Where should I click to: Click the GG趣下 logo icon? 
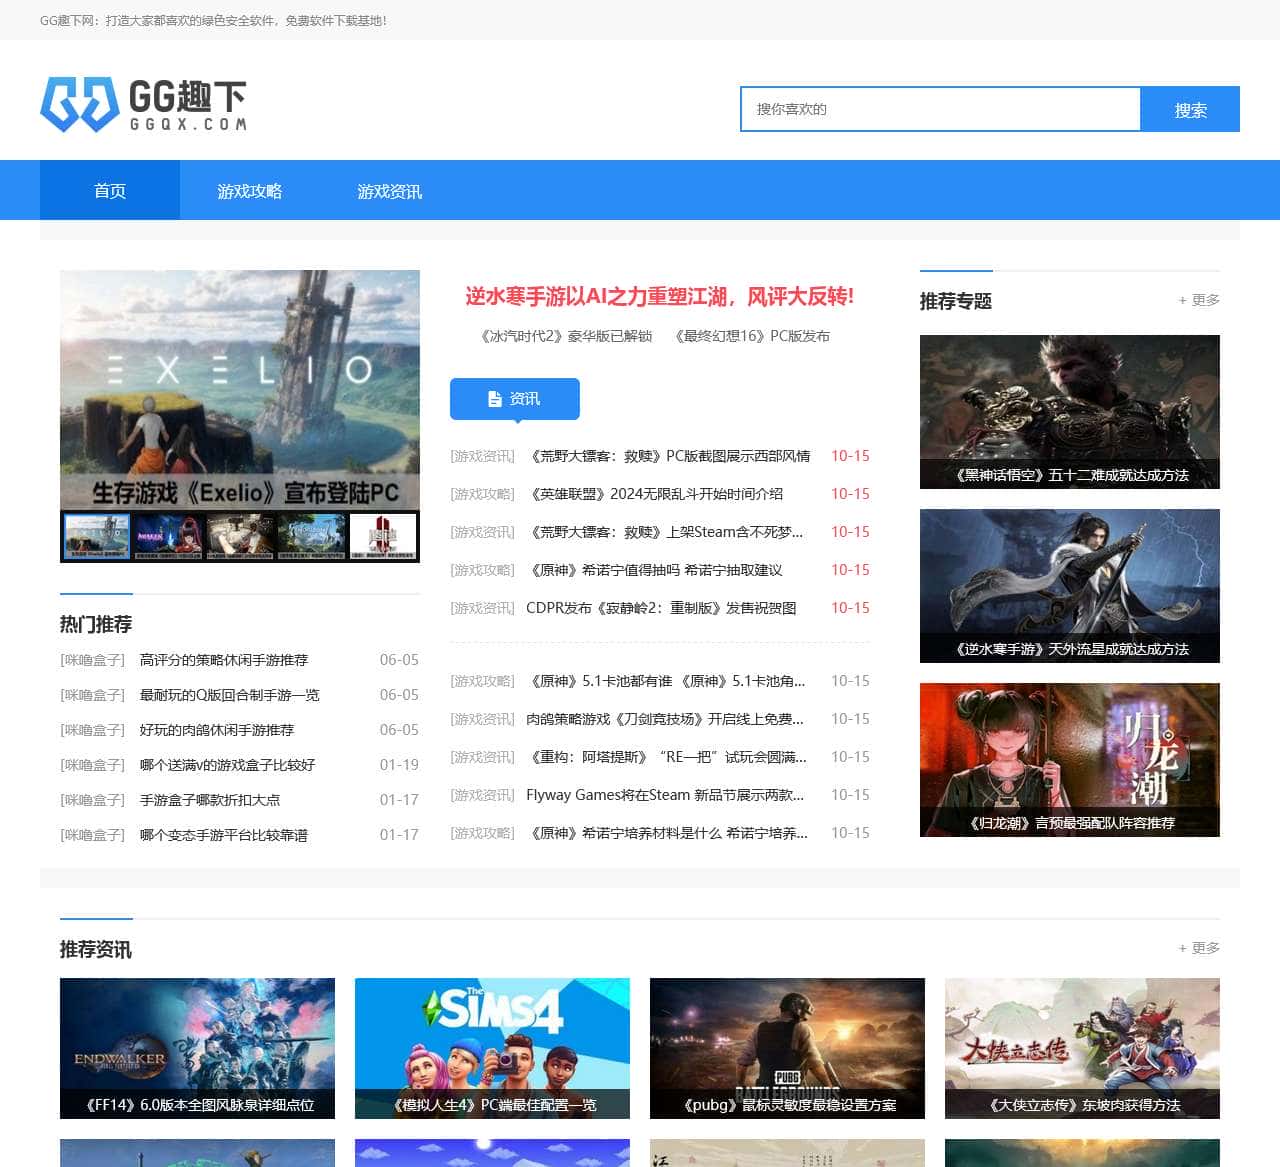(75, 103)
